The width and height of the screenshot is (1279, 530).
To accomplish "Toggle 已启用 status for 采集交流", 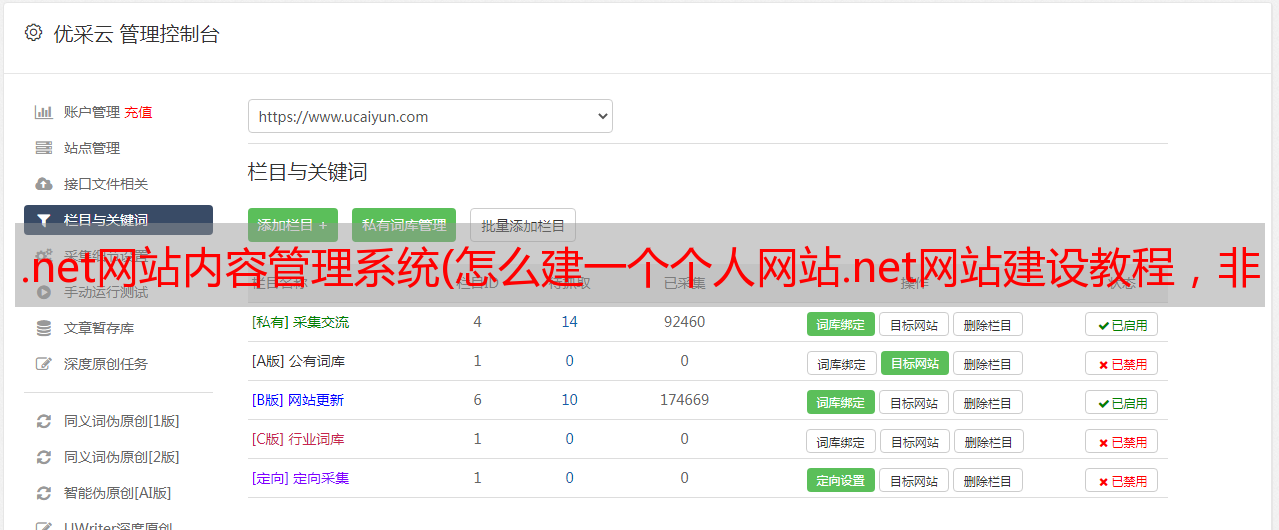I will pos(1122,324).
